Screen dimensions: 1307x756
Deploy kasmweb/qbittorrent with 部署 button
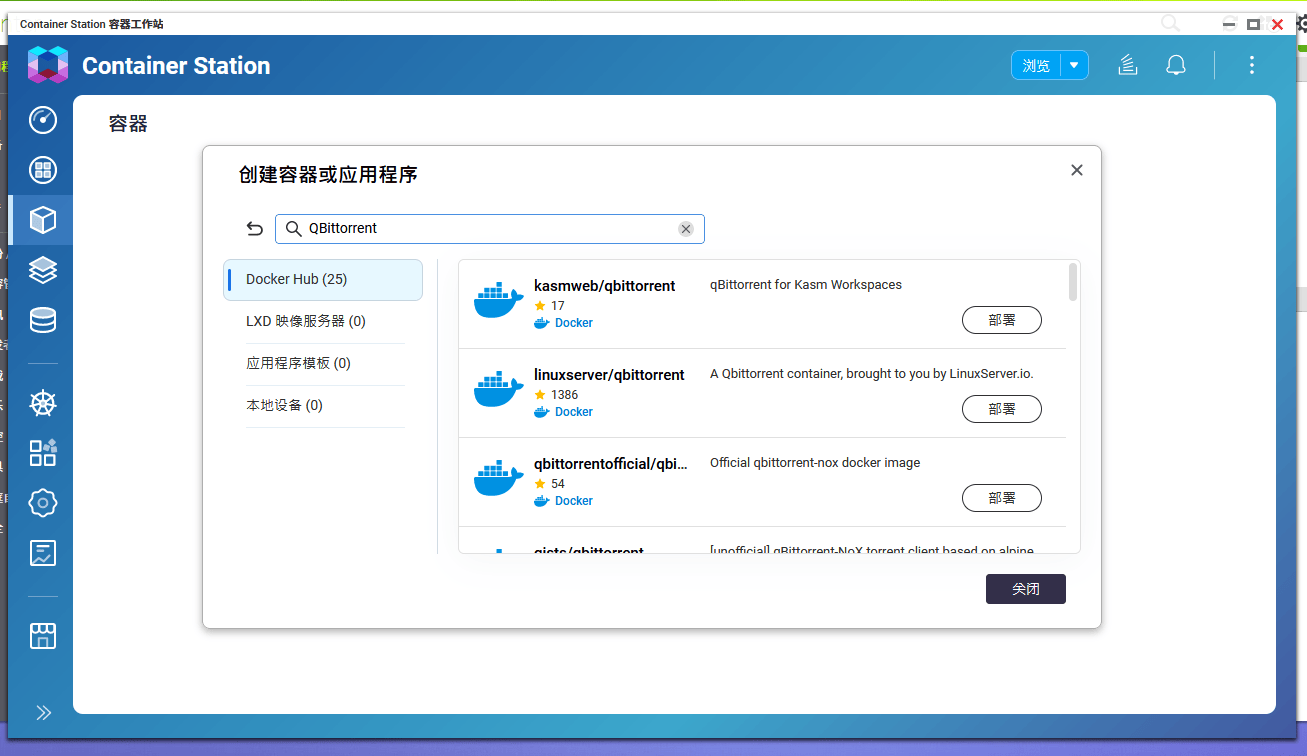point(1002,320)
